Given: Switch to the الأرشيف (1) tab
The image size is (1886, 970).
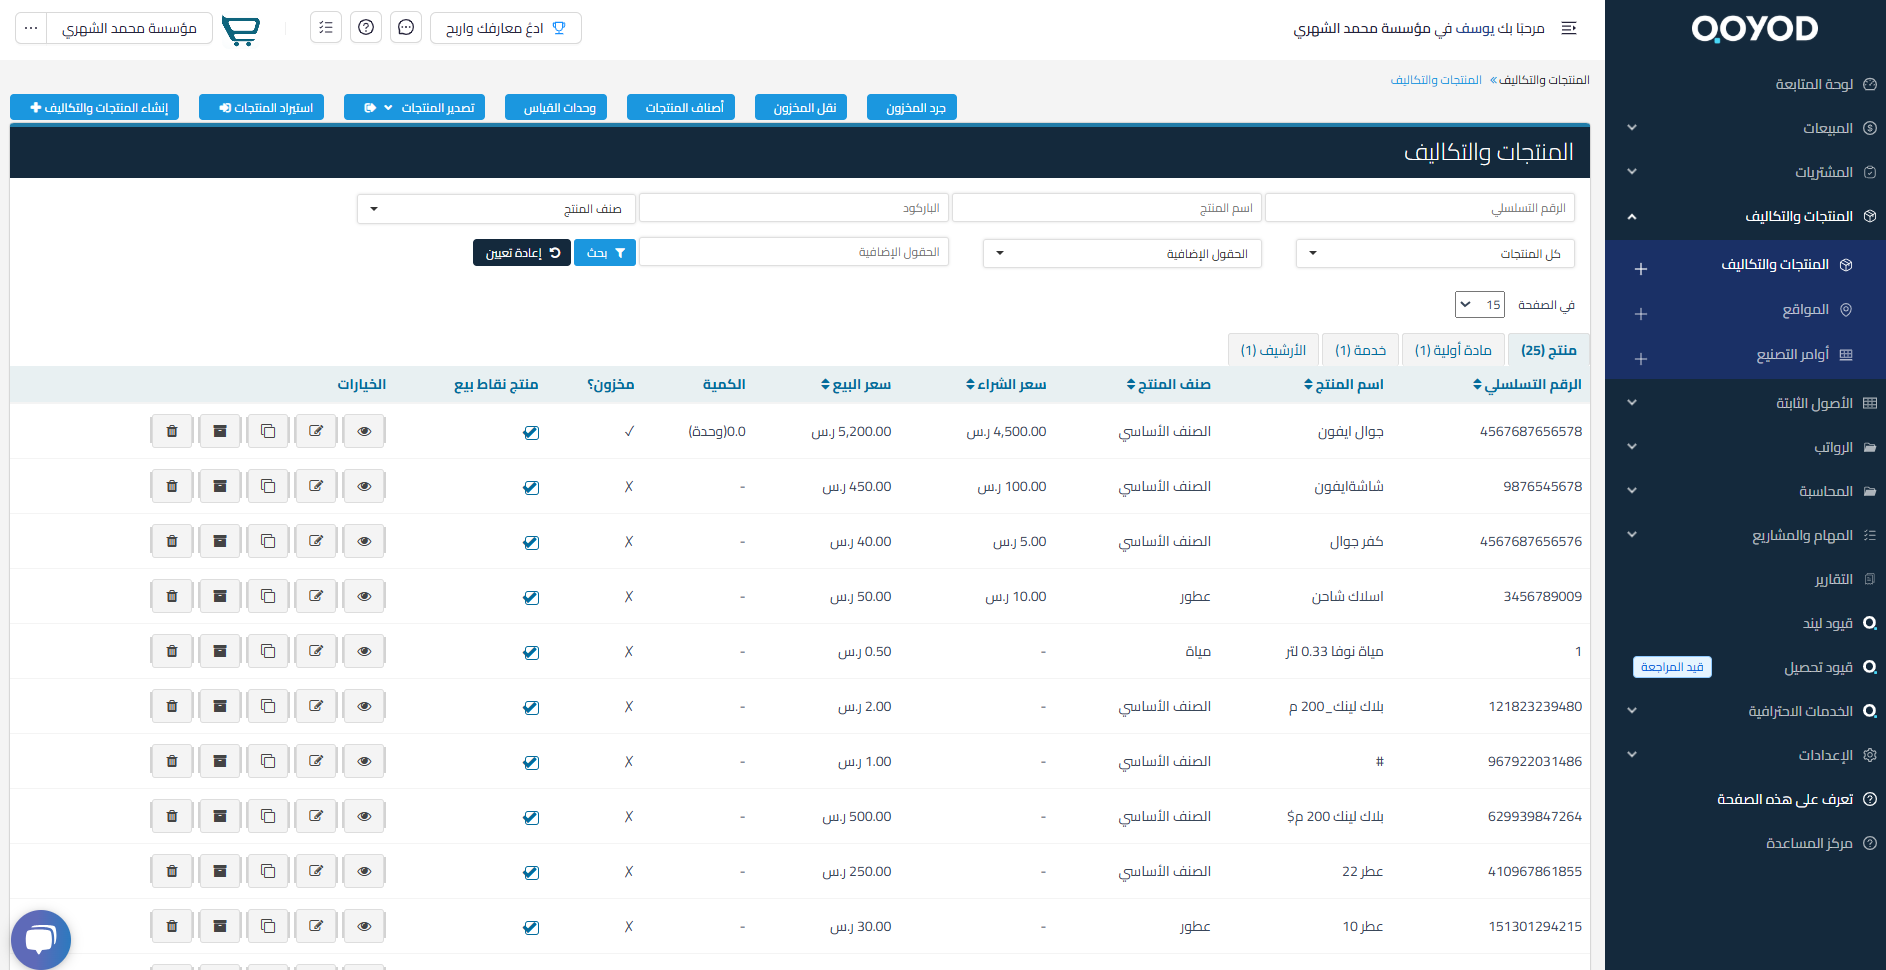Looking at the screenshot, I should click(1273, 350).
